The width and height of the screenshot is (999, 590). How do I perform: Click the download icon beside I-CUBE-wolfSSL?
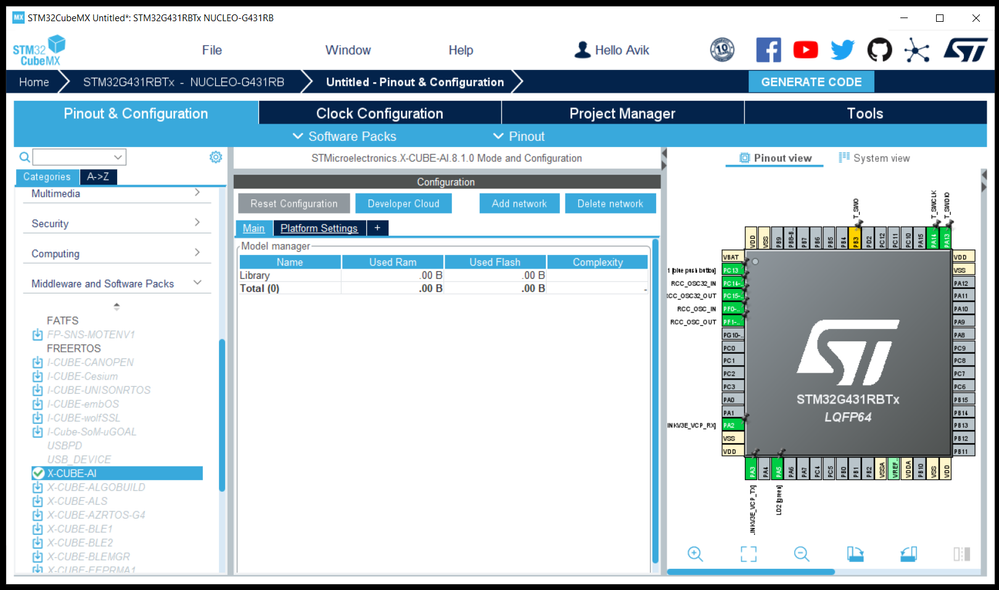point(38,418)
